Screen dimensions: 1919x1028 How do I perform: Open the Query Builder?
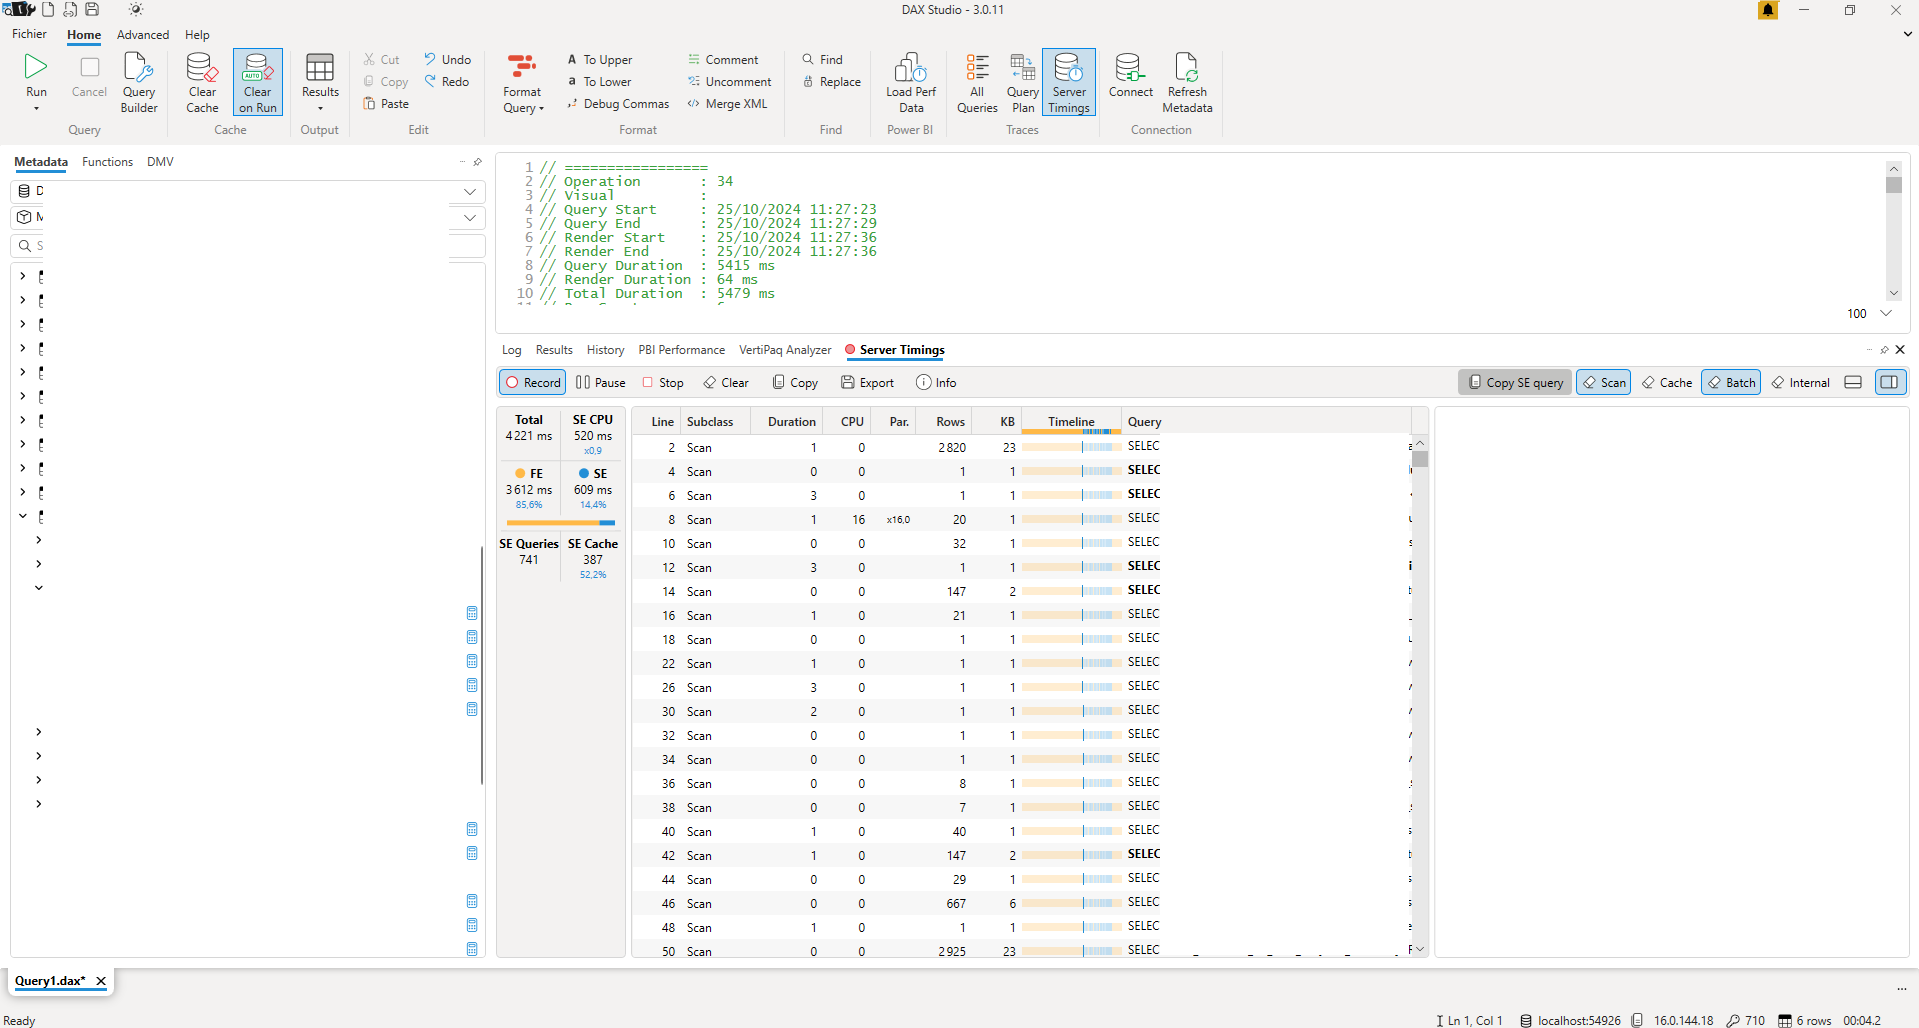click(x=139, y=83)
